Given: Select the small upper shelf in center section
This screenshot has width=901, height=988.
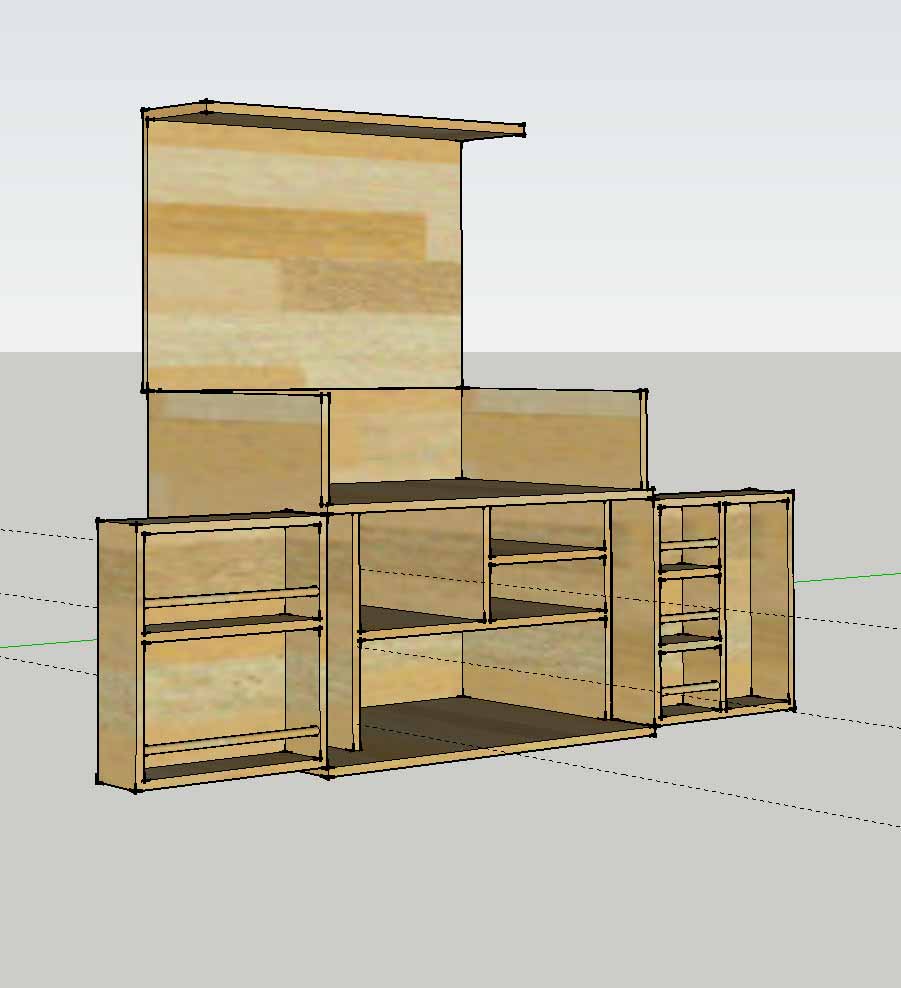Looking at the screenshot, I should tap(547, 551).
